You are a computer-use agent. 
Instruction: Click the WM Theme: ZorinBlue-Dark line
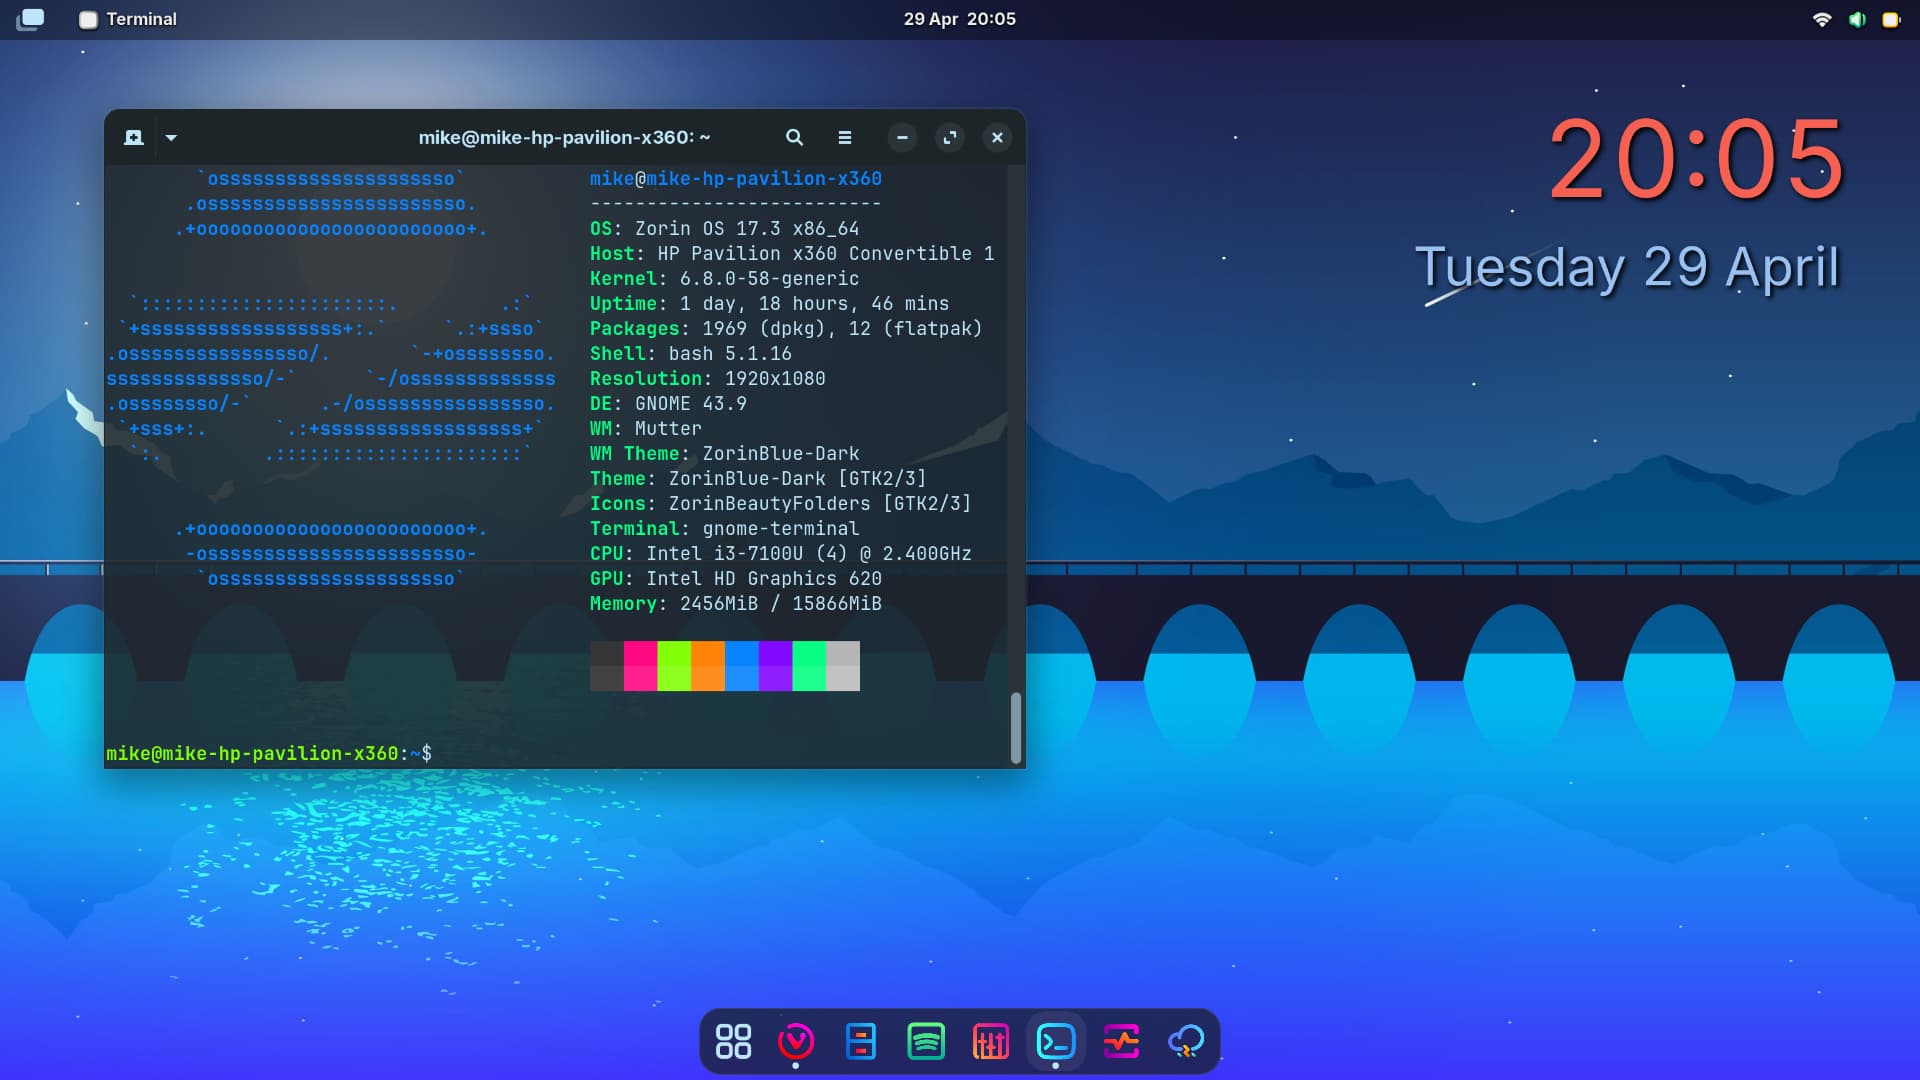pyautogui.click(x=724, y=454)
